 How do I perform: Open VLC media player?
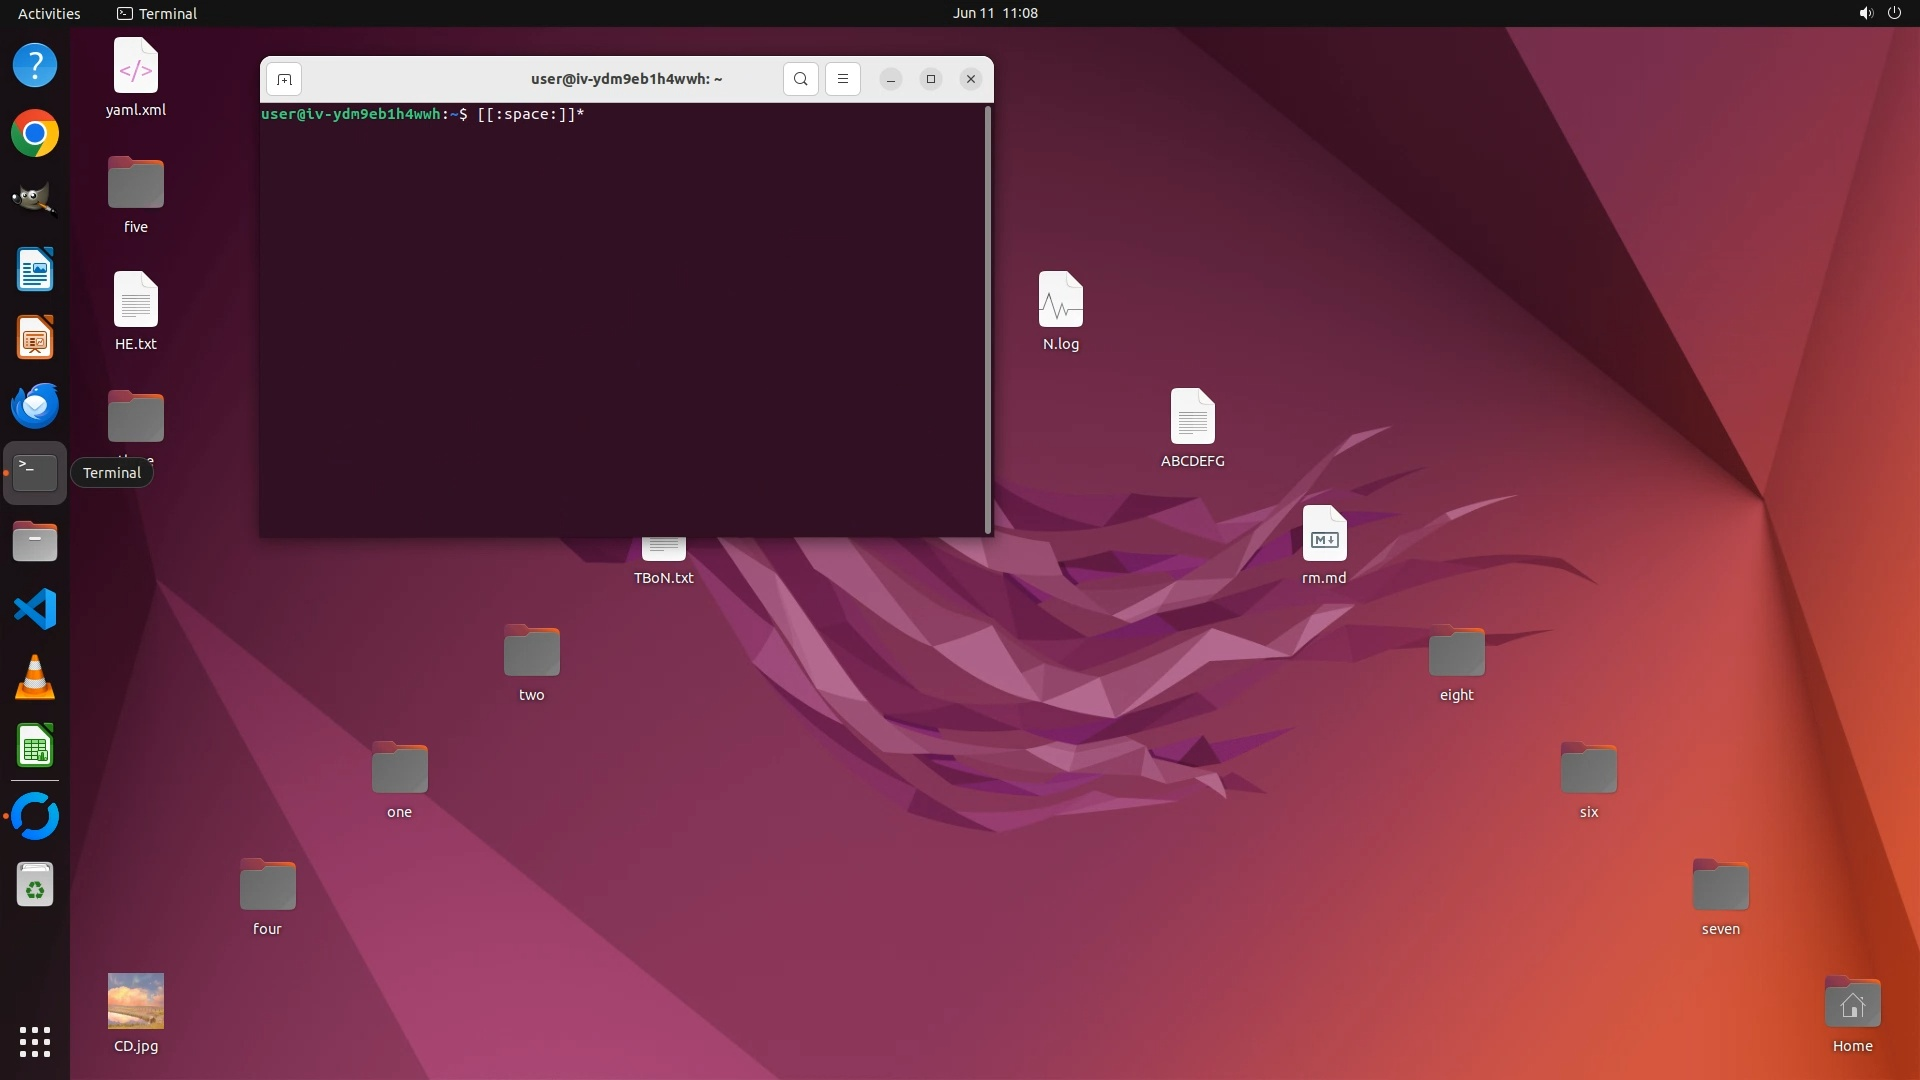pyautogui.click(x=35, y=678)
